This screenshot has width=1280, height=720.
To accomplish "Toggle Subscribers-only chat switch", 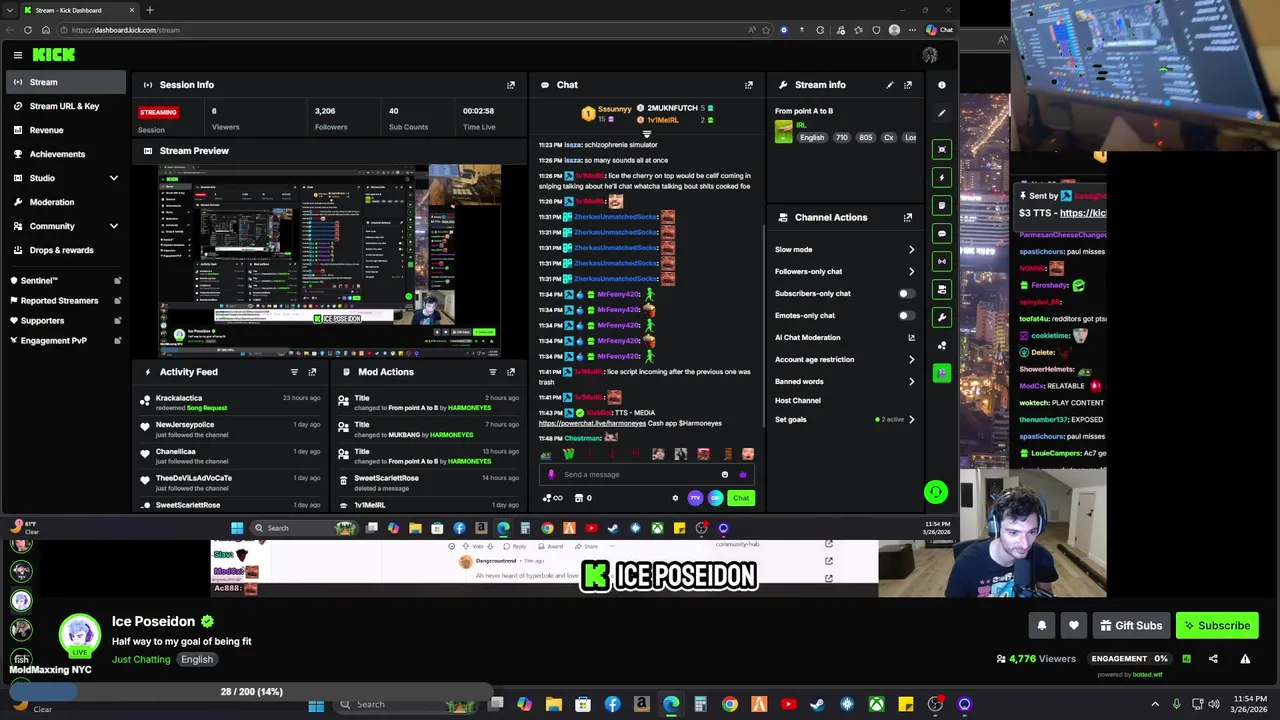I will (x=905, y=294).
